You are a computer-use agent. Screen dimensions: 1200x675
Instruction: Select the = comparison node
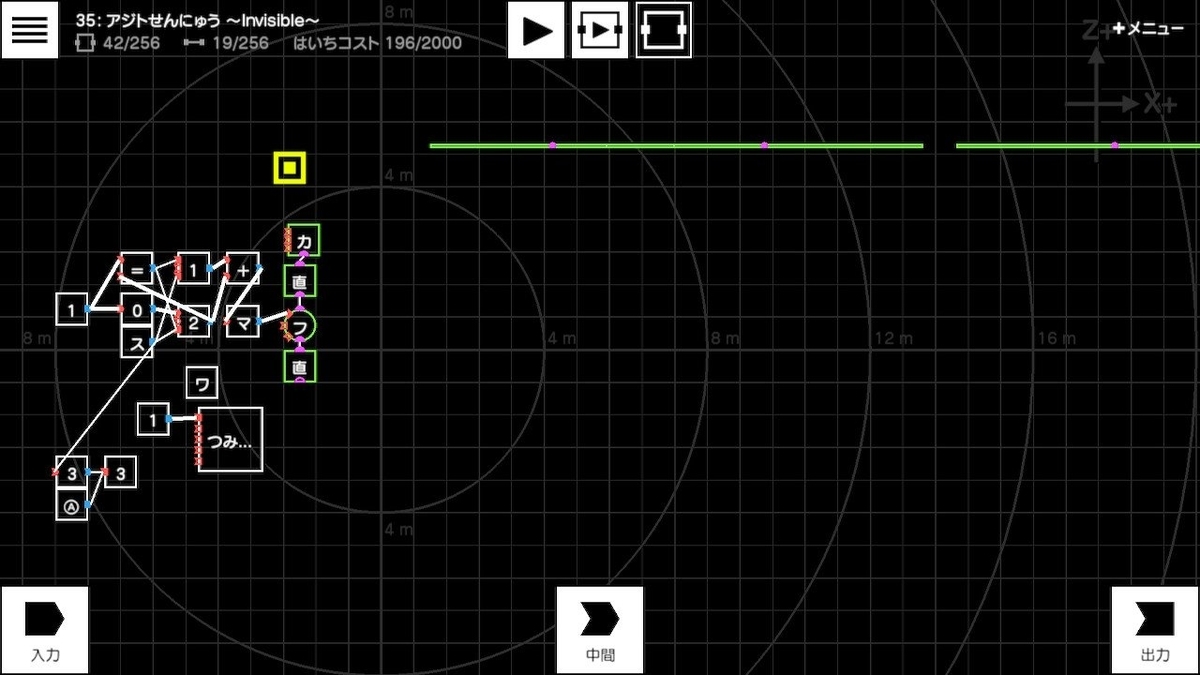(x=136, y=269)
